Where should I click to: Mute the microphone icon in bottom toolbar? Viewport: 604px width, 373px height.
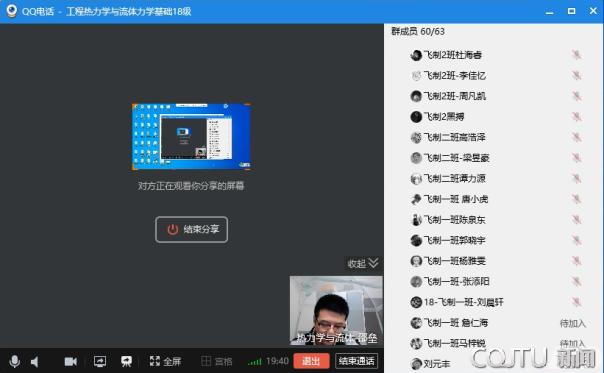(x=15, y=361)
